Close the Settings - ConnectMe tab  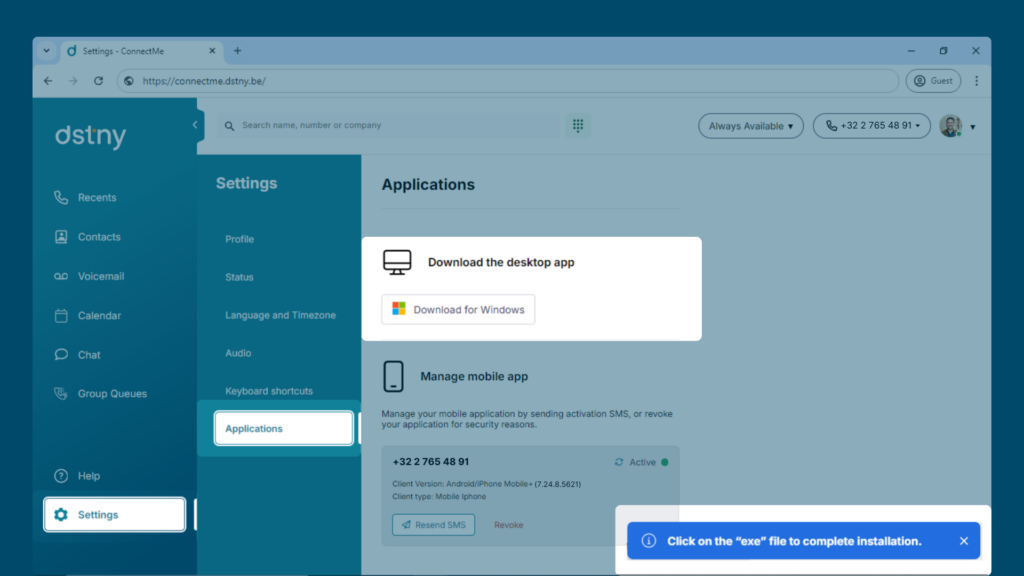pyautogui.click(x=212, y=51)
